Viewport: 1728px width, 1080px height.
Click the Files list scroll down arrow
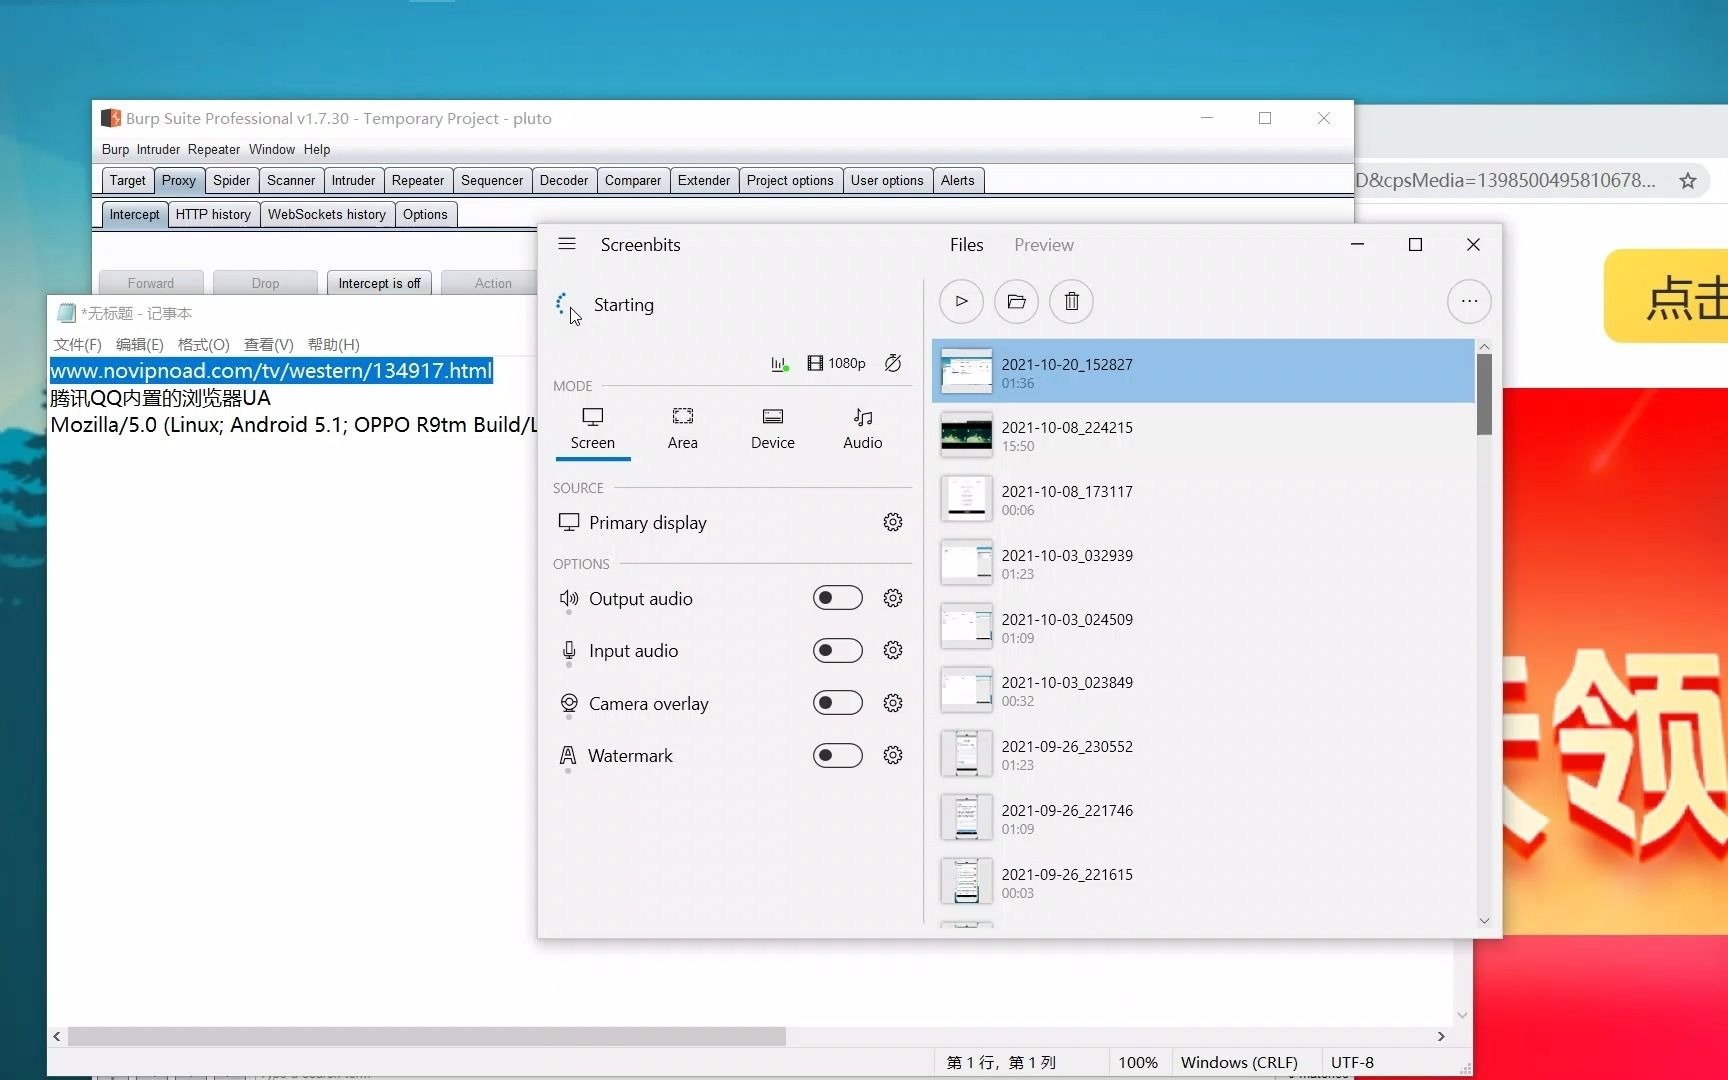coord(1484,921)
